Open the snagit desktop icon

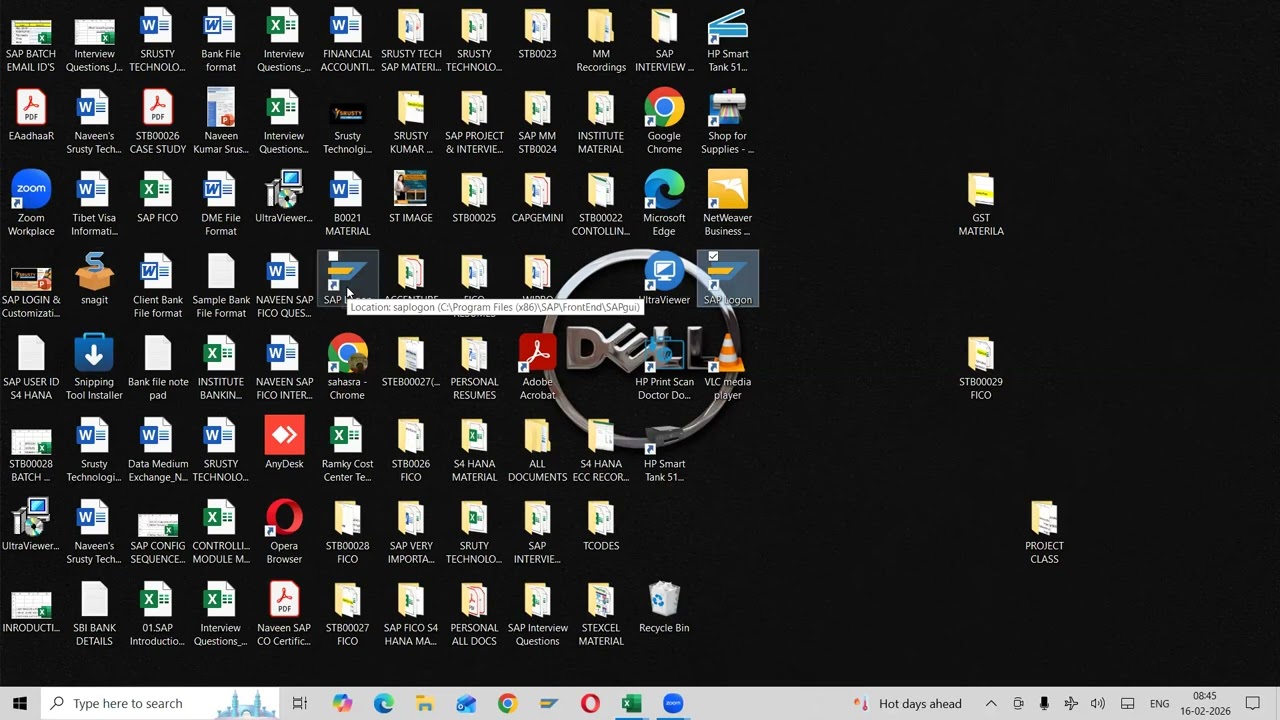pos(94,279)
